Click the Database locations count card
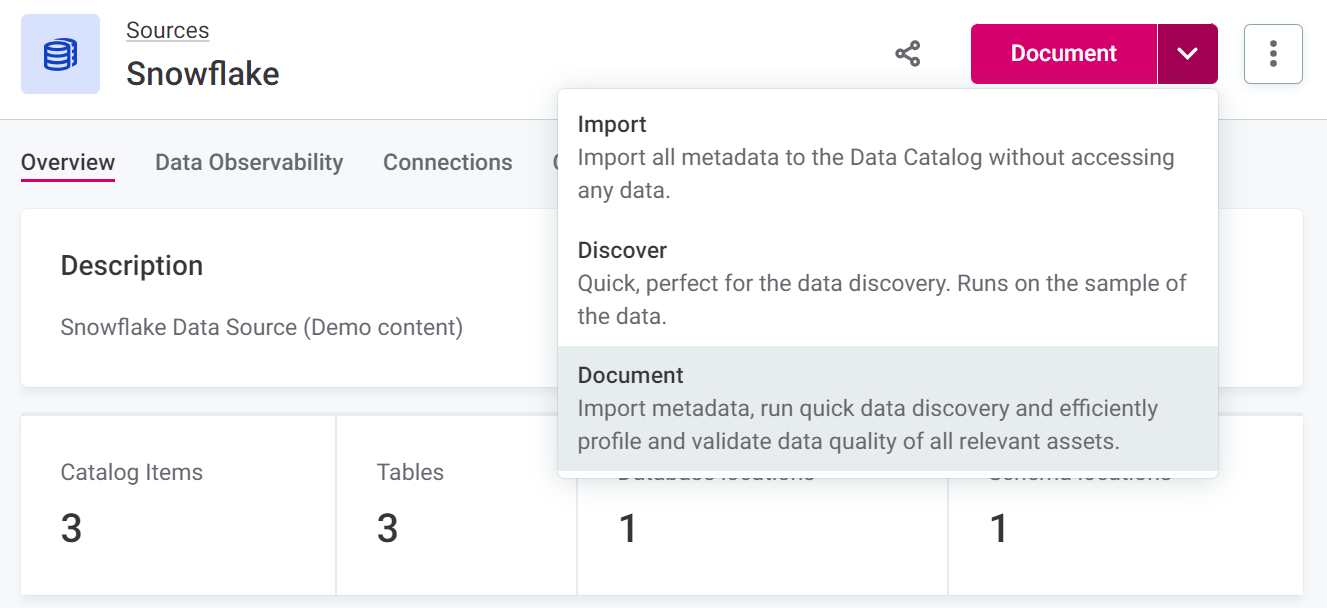1327x608 pixels. (762, 530)
